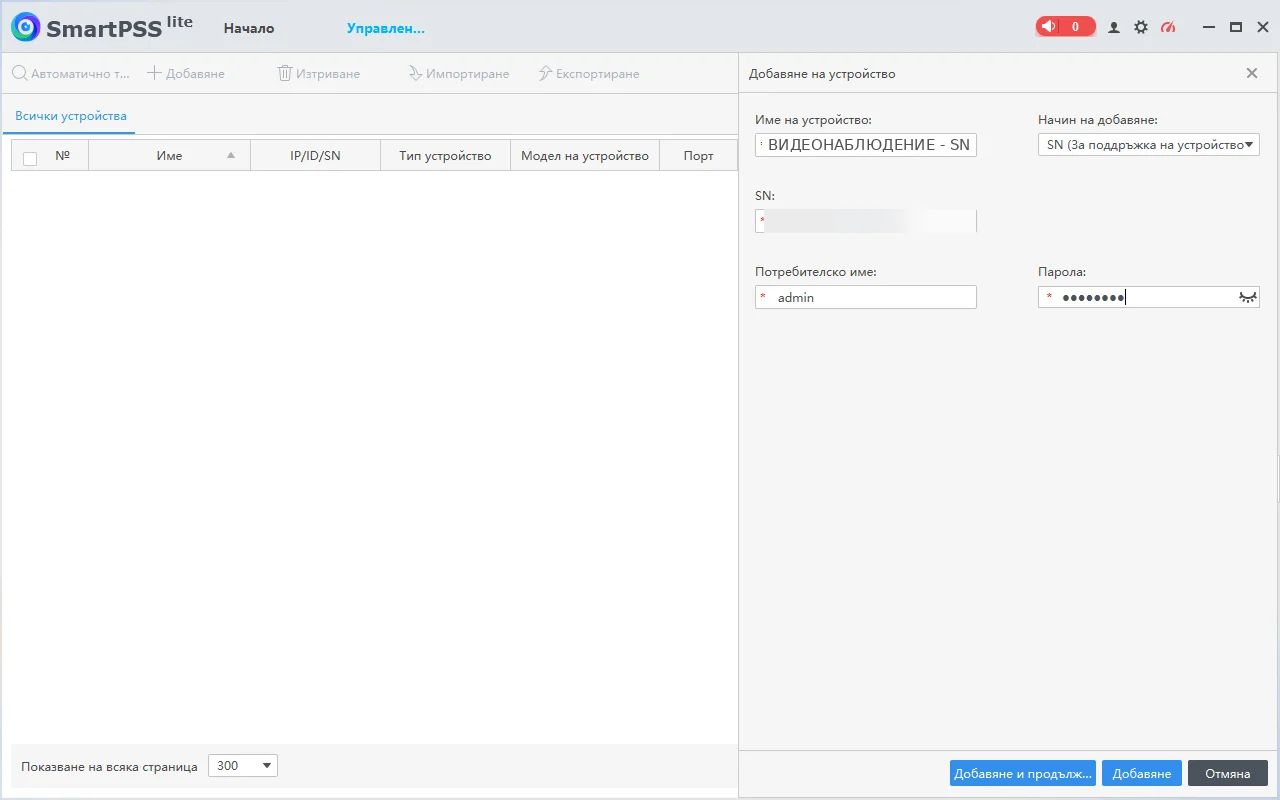Click the SmartPSS lite logo icon
The height and width of the screenshot is (800, 1280).
pos(26,27)
